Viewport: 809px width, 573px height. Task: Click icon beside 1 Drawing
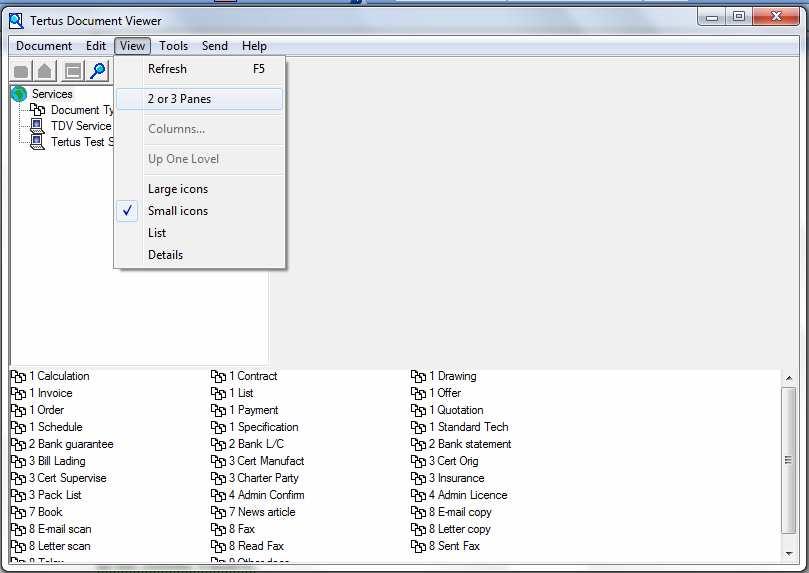coord(418,376)
